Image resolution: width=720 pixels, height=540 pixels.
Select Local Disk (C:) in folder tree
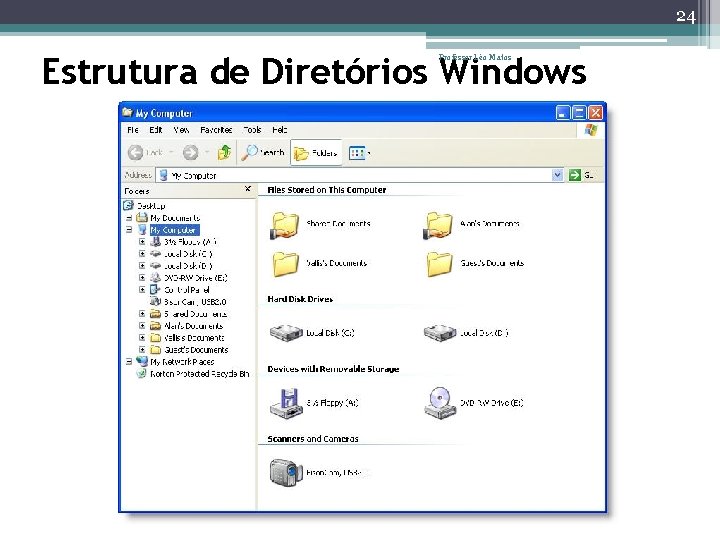point(188,253)
